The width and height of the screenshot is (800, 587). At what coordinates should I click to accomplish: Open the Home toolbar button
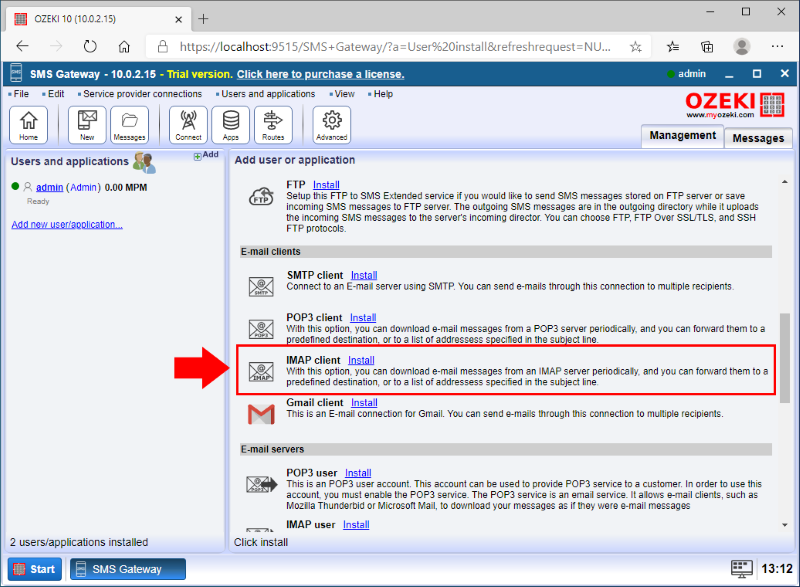point(29,124)
